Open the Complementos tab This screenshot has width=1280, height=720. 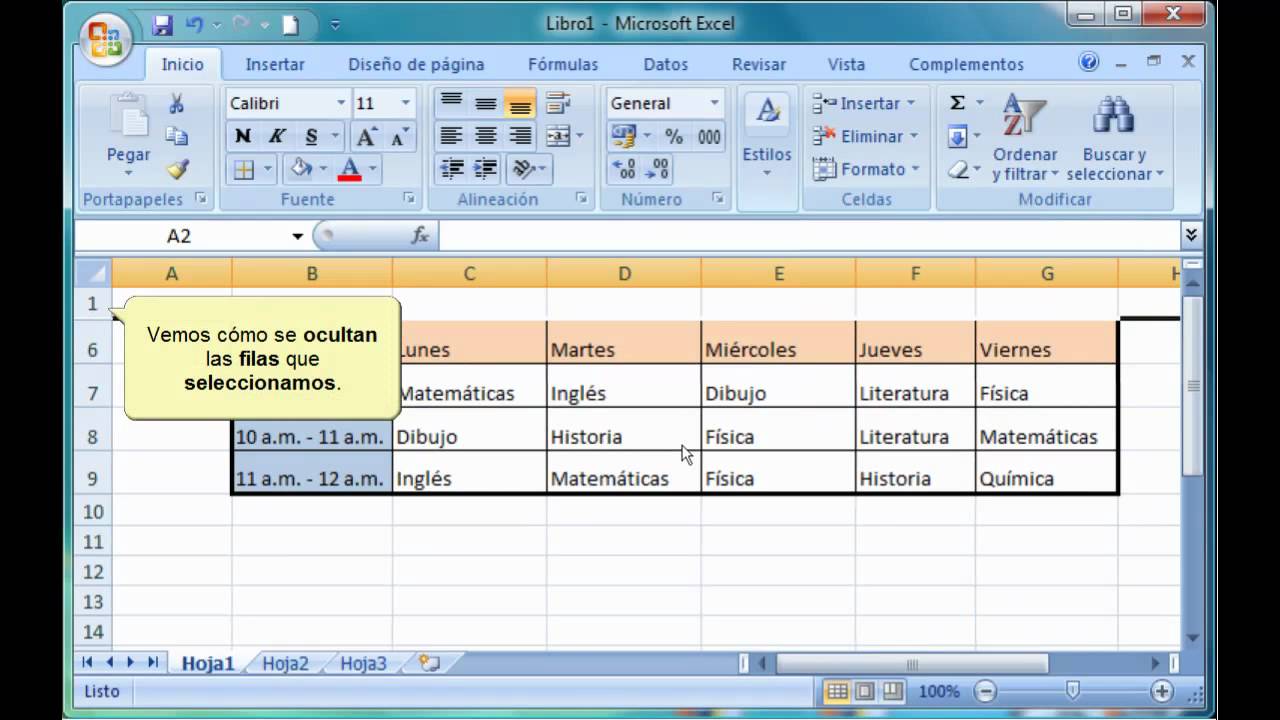click(966, 64)
